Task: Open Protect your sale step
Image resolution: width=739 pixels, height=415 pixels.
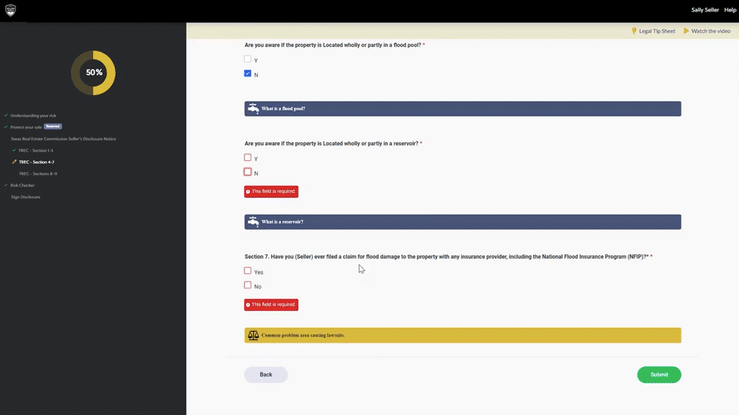Action: pos(26,127)
